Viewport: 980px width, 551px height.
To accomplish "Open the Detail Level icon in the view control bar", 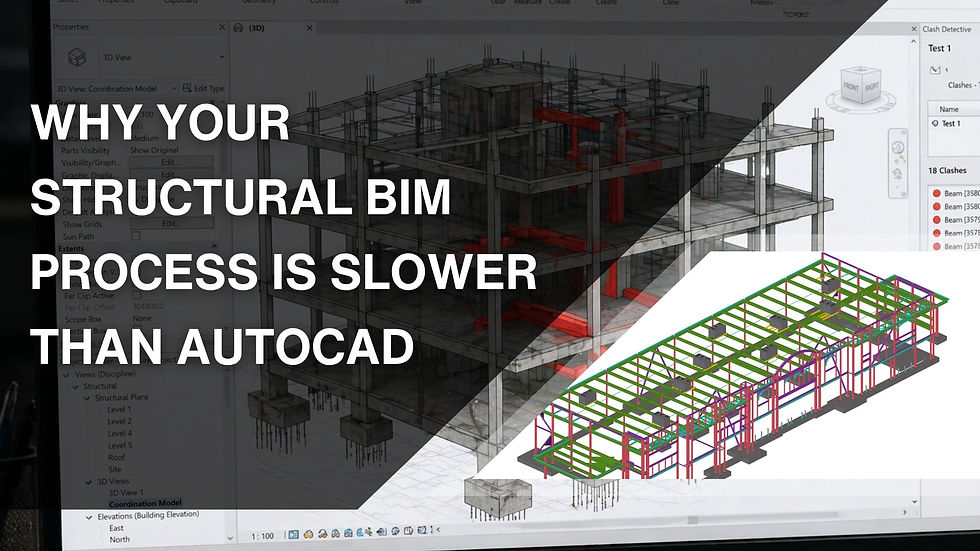I will [x=294, y=534].
